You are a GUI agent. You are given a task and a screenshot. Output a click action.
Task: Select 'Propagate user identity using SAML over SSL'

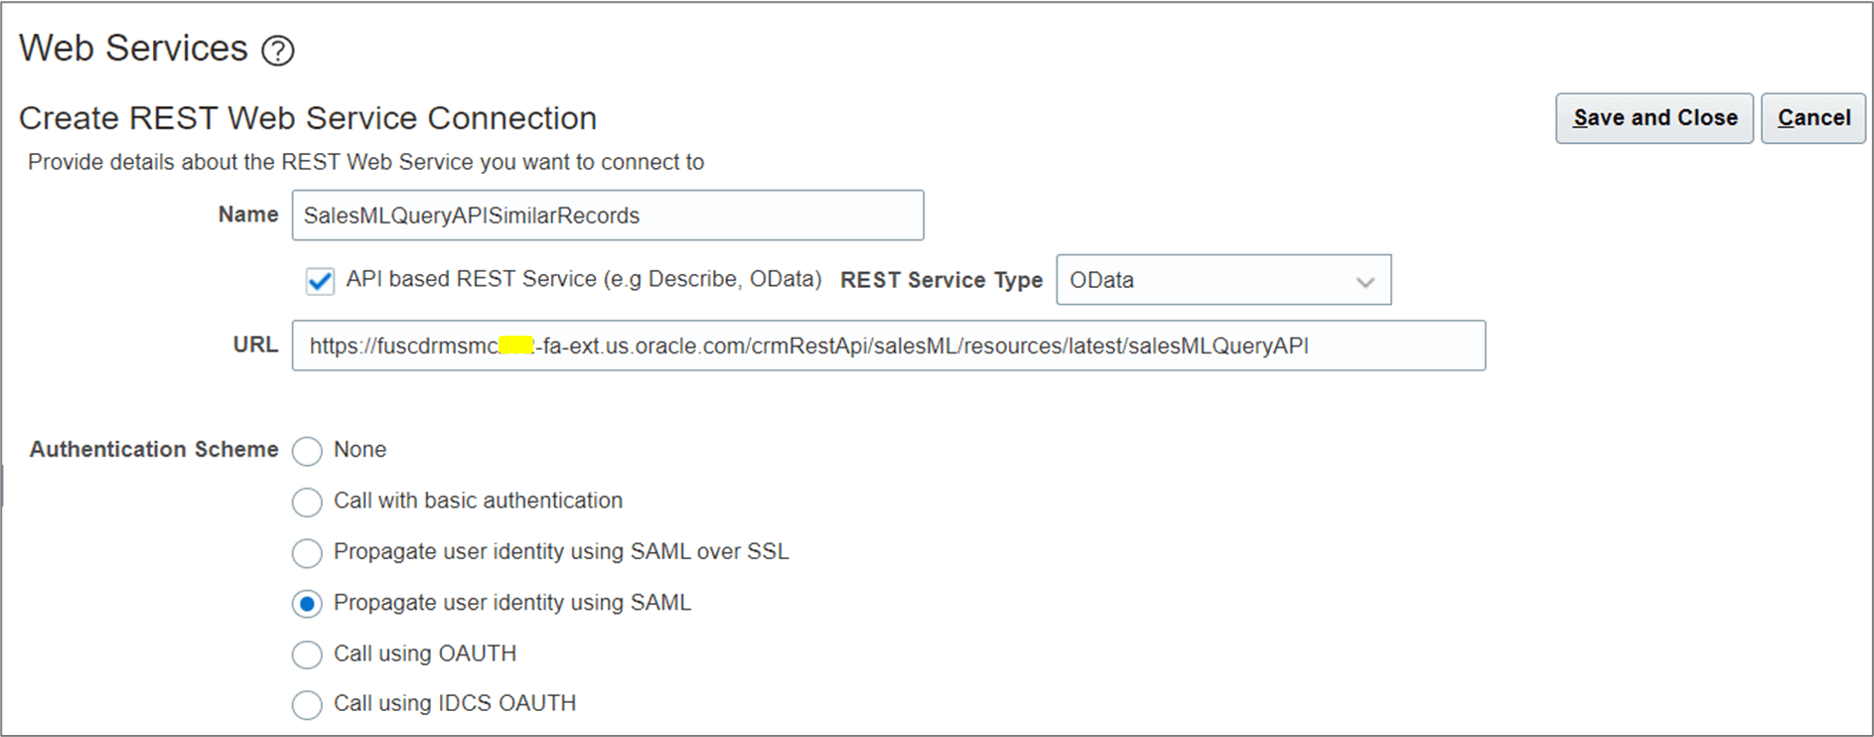point(307,553)
